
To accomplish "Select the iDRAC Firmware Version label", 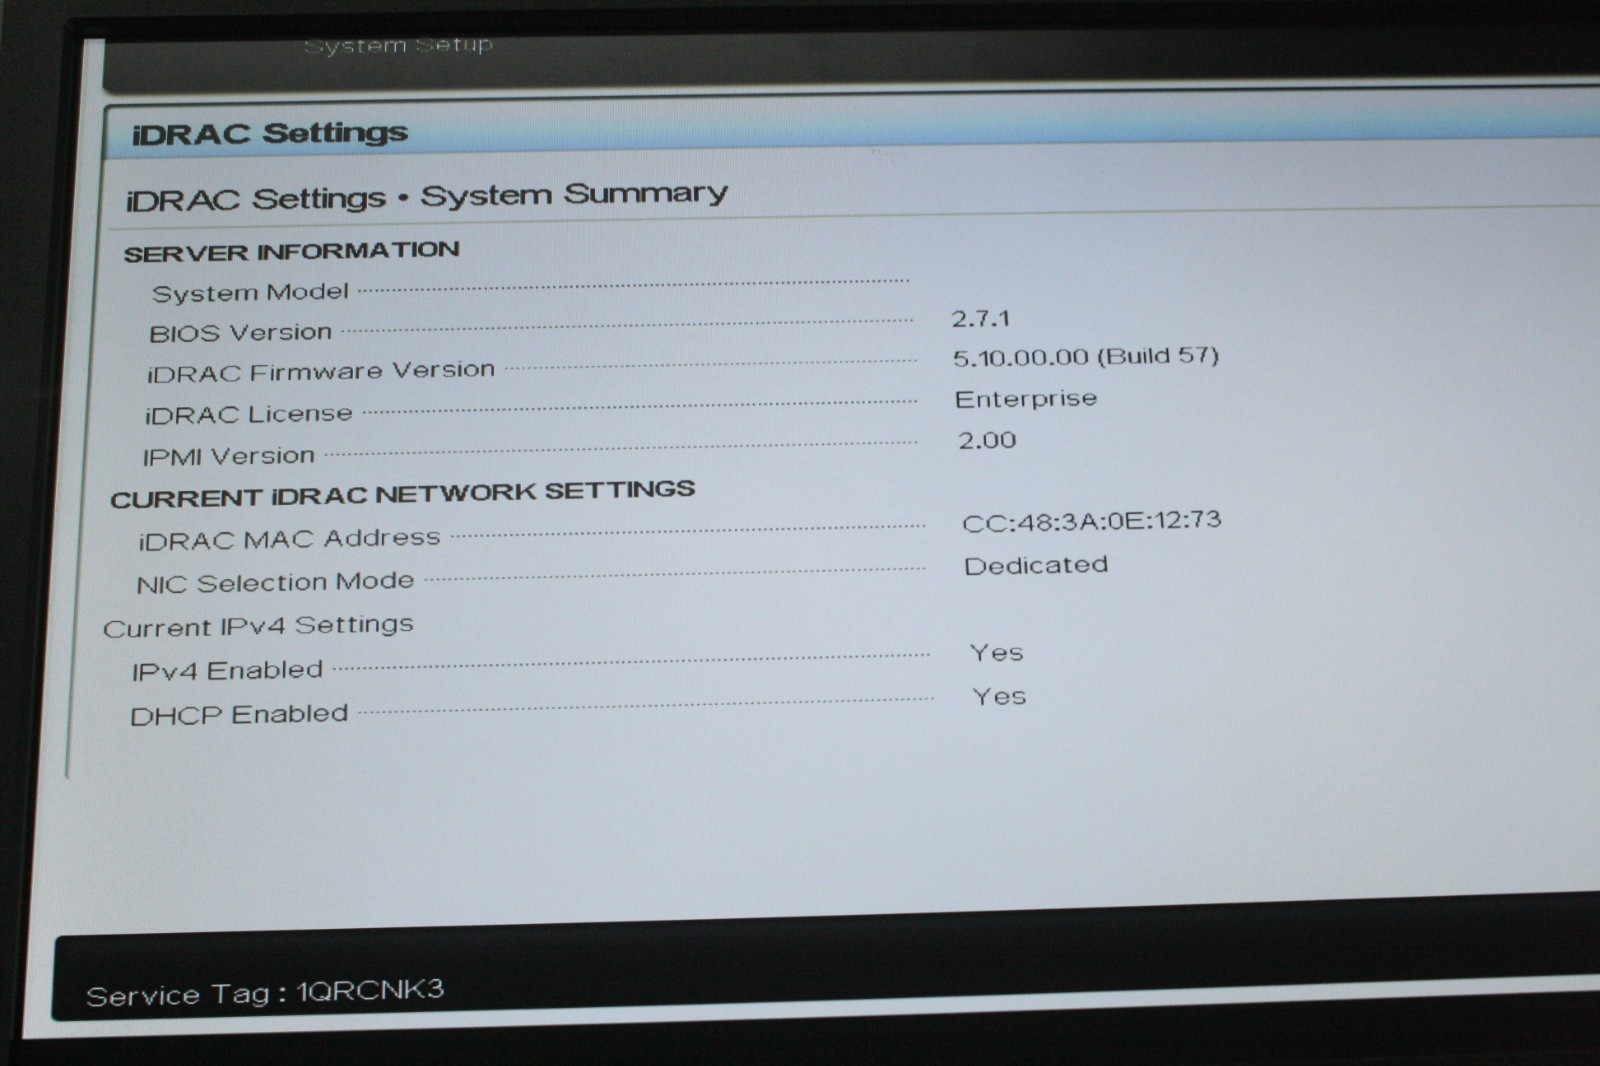I will pyautogui.click(x=320, y=372).
